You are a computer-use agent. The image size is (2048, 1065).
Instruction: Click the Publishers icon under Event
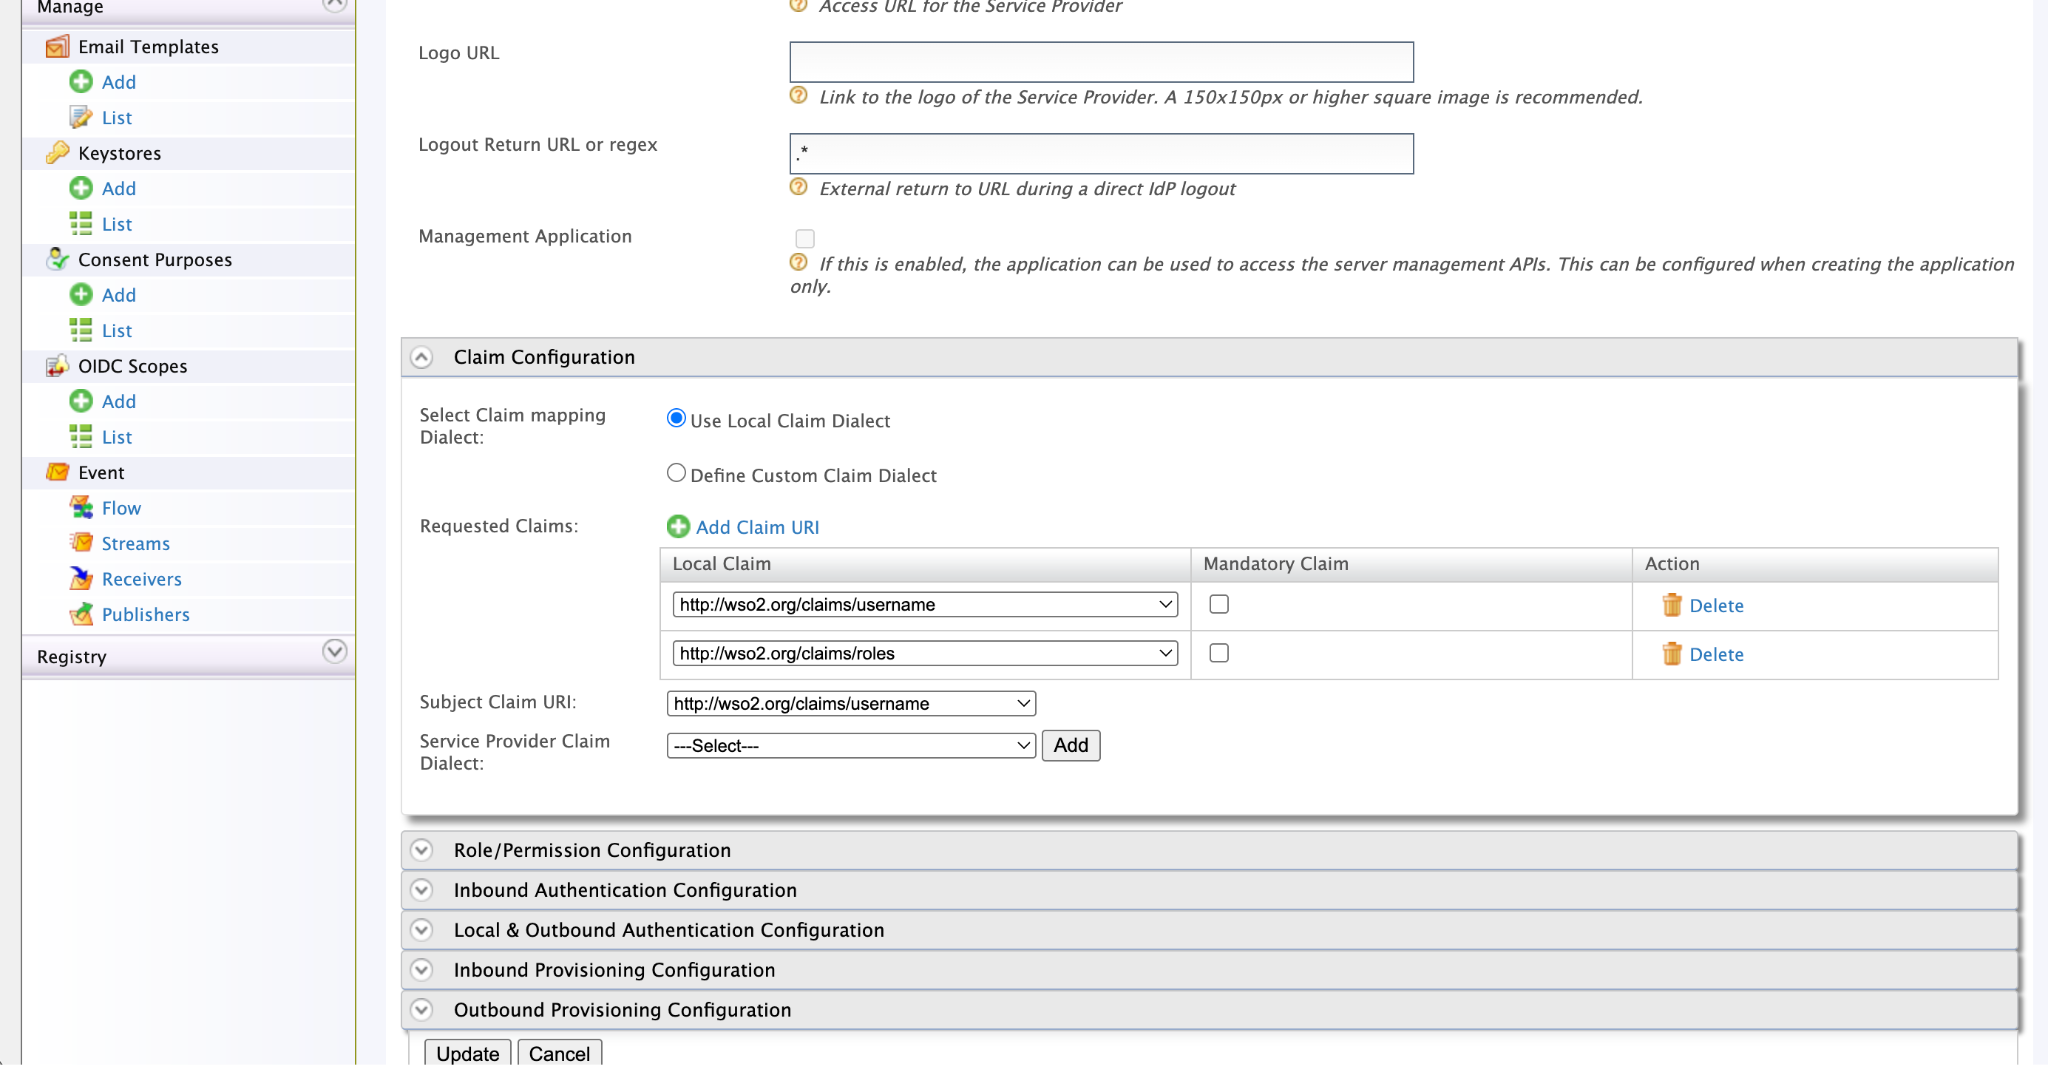[x=81, y=614]
